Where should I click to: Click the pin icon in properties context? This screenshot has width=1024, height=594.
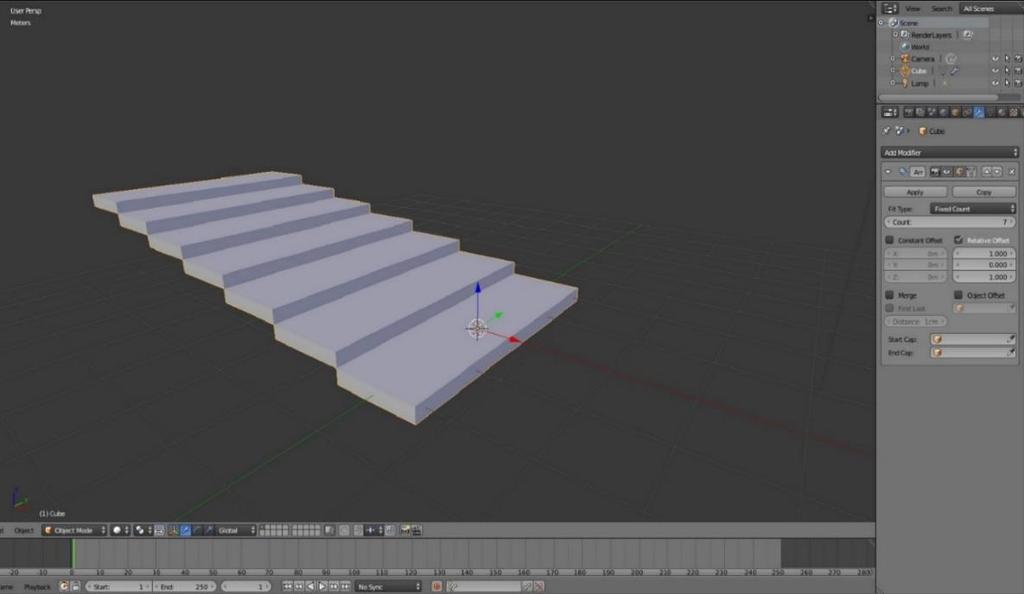pos(886,131)
